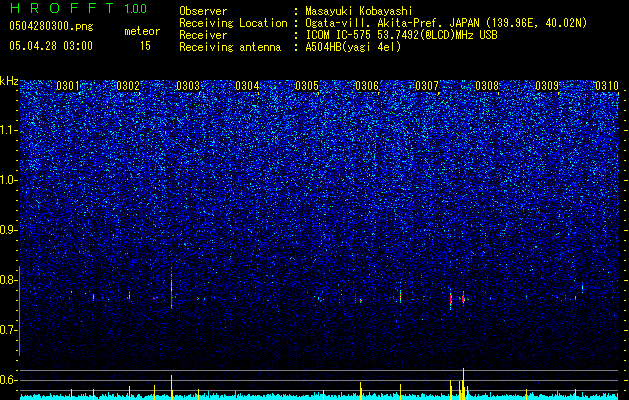Click the 0.6 kHz axis label
This screenshot has height=400, width=629.
pos(8,380)
